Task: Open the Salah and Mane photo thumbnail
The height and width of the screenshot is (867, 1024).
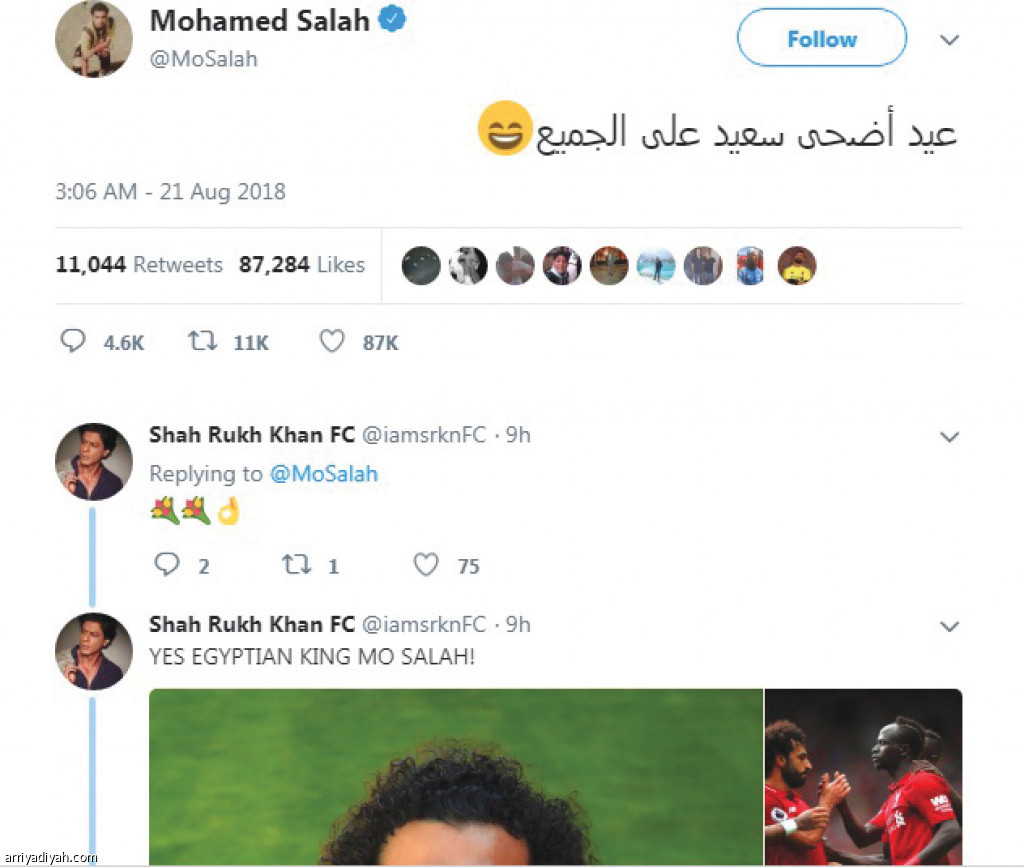Action: point(863,777)
